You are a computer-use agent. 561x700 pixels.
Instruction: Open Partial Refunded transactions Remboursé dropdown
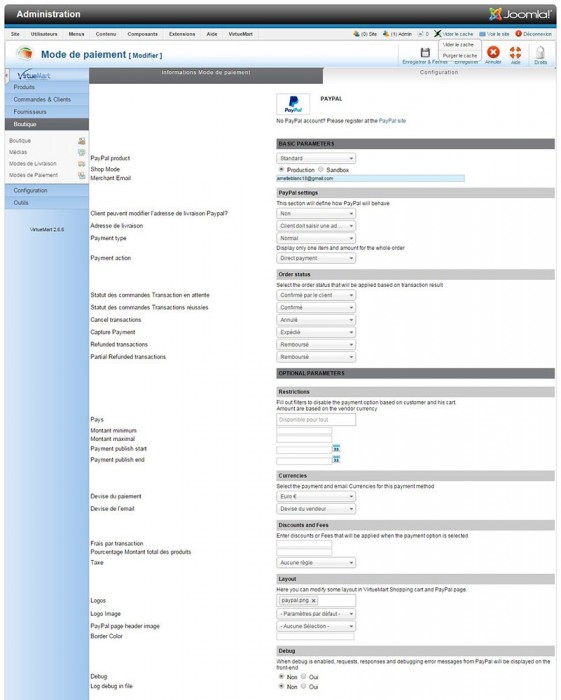pos(316,357)
